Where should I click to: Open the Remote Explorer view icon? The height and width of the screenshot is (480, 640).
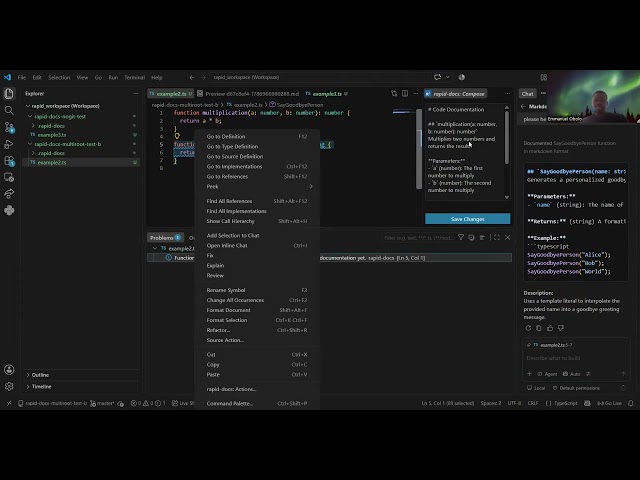[9, 177]
